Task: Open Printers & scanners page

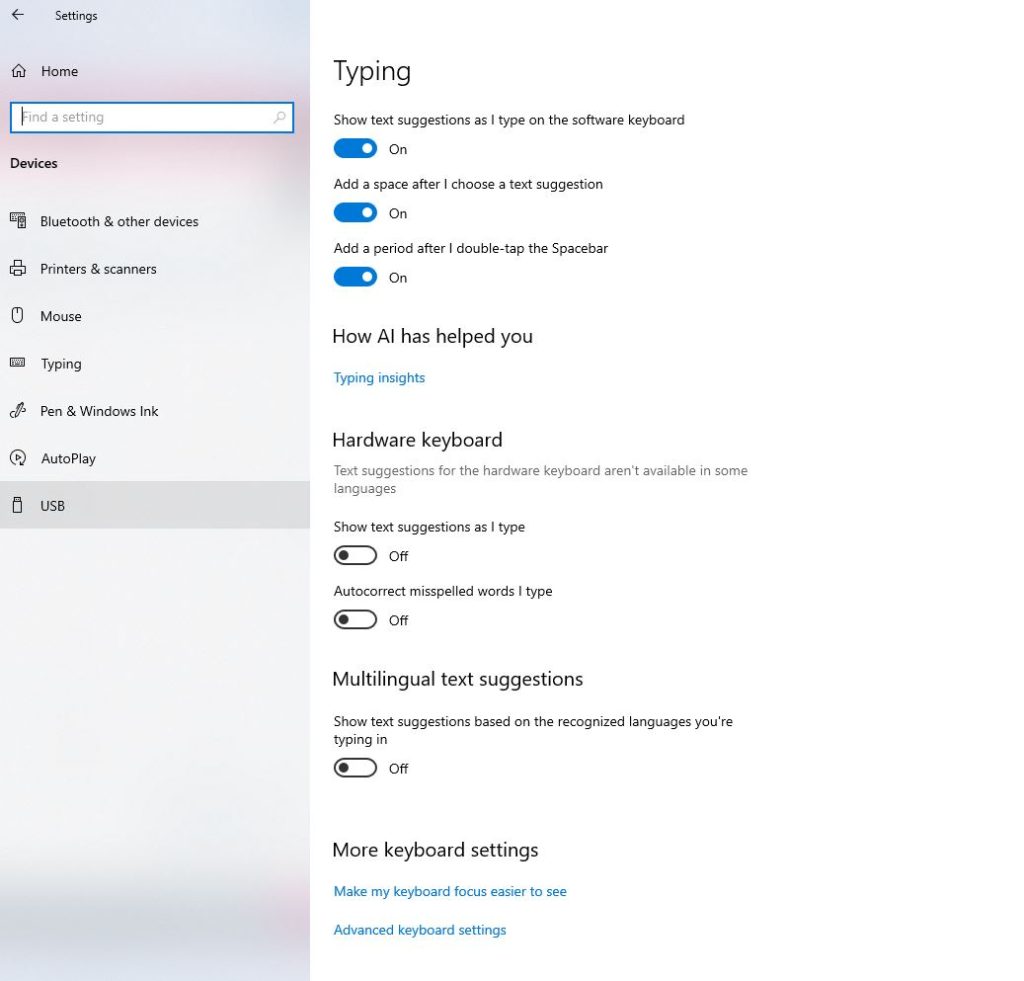Action: (x=155, y=268)
